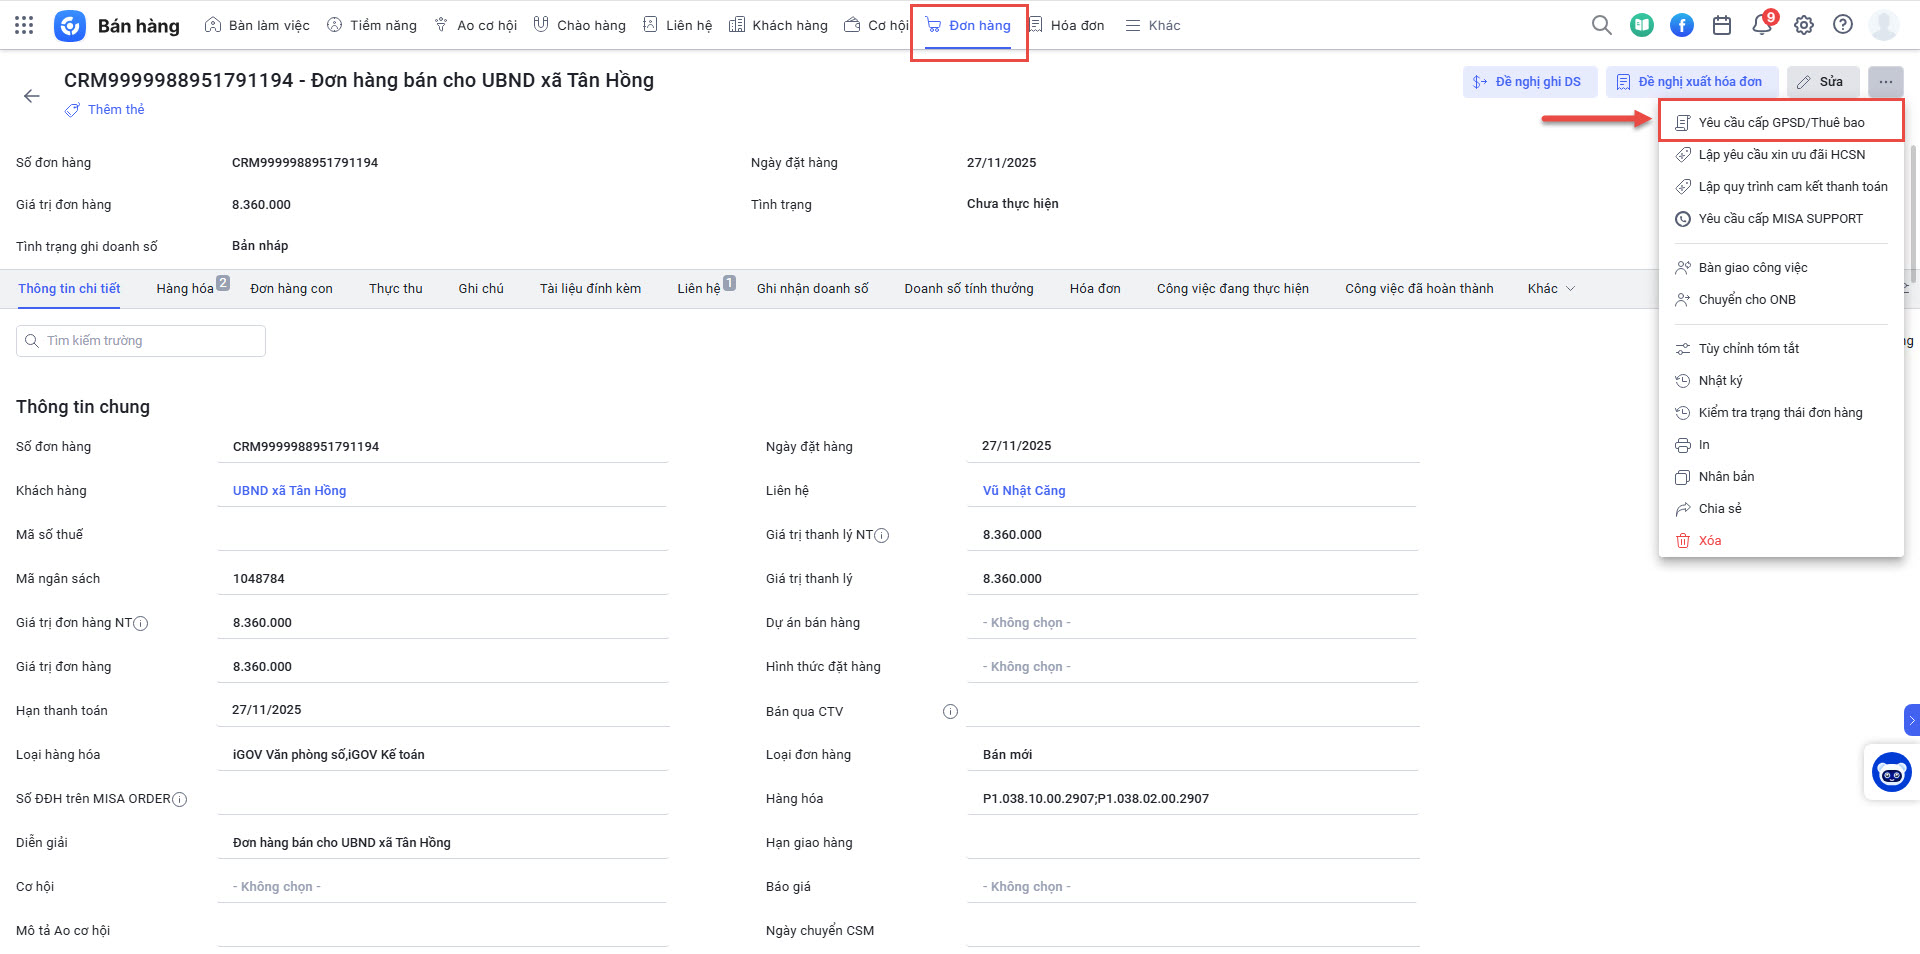Open the Hình thức đặt hàng dropdown
Image resolution: width=1920 pixels, height=954 pixels.
(1190, 667)
